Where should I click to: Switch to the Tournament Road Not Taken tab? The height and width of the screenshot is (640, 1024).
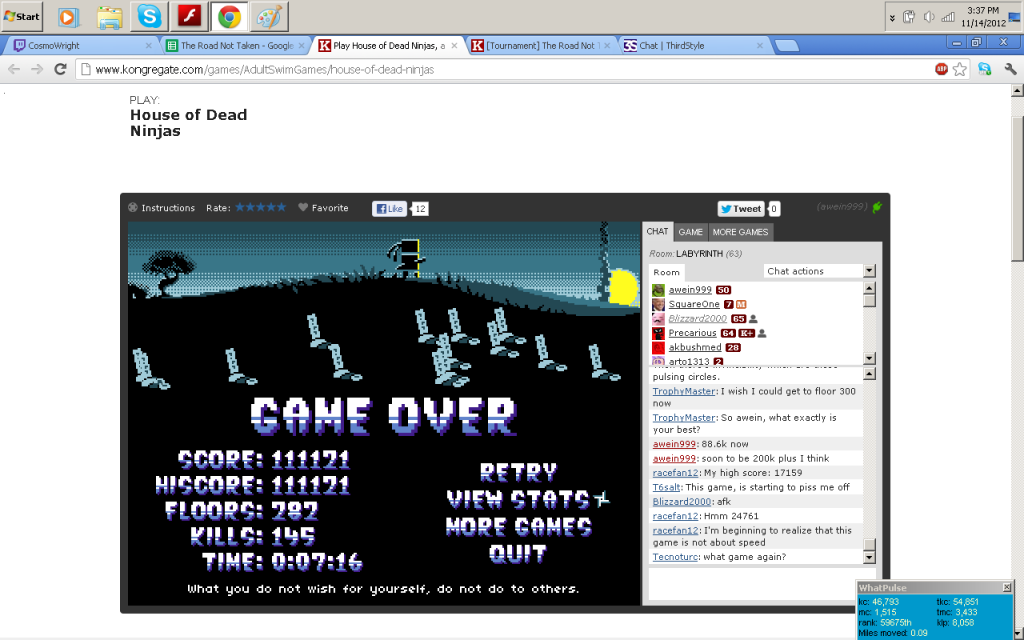tap(541, 46)
